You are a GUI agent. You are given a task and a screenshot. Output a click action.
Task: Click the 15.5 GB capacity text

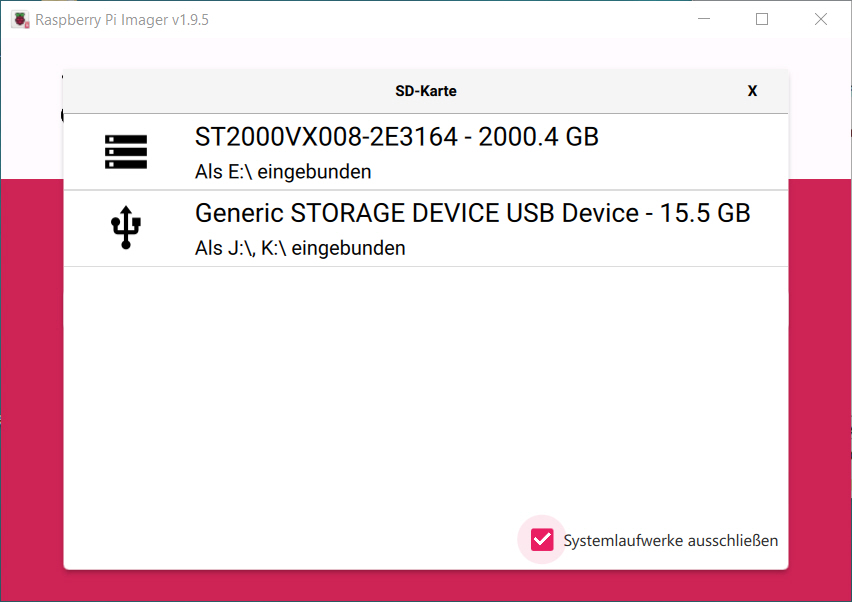(705, 213)
